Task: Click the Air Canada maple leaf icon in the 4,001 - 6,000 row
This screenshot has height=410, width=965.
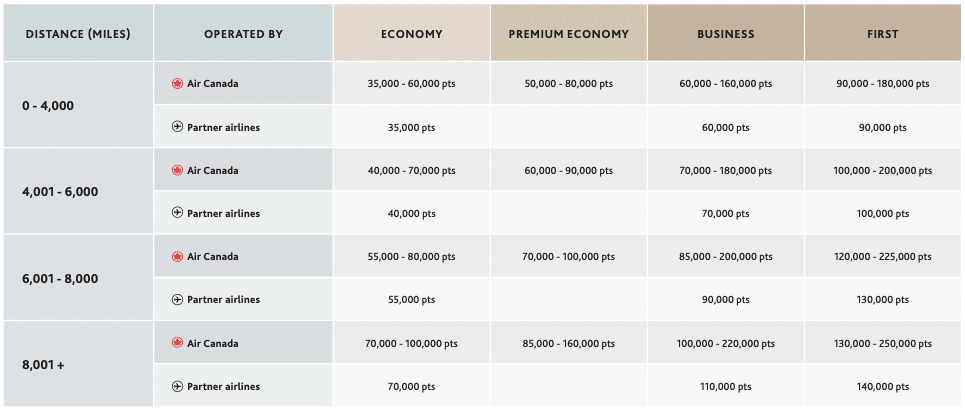Action: (178, 170)
